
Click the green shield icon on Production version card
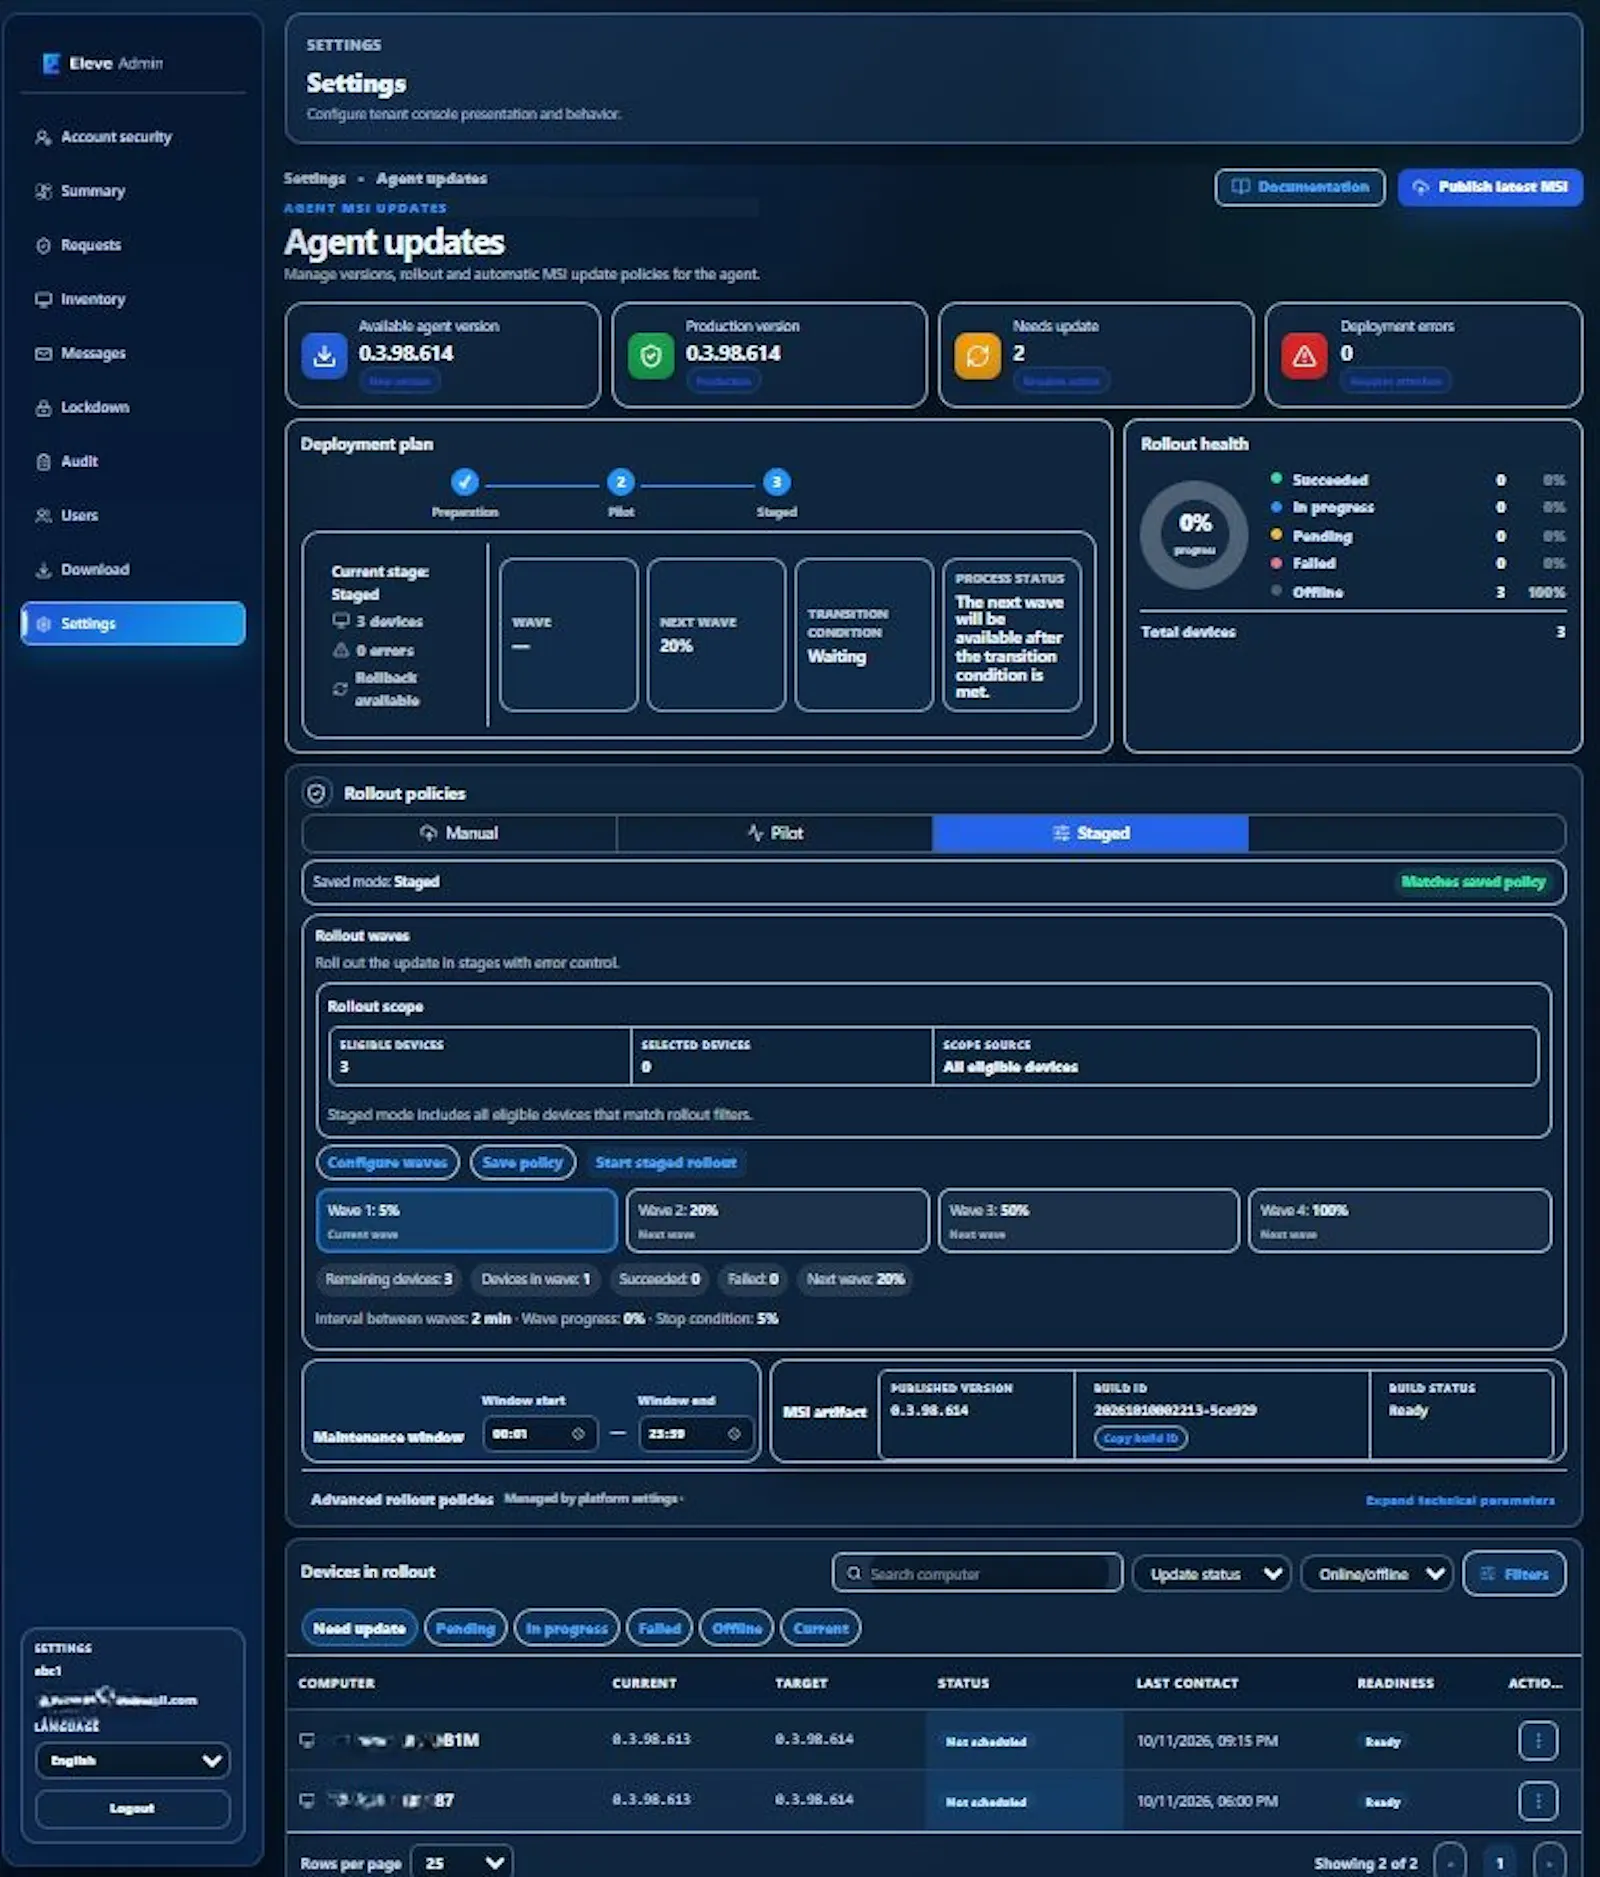coord(651,356)
